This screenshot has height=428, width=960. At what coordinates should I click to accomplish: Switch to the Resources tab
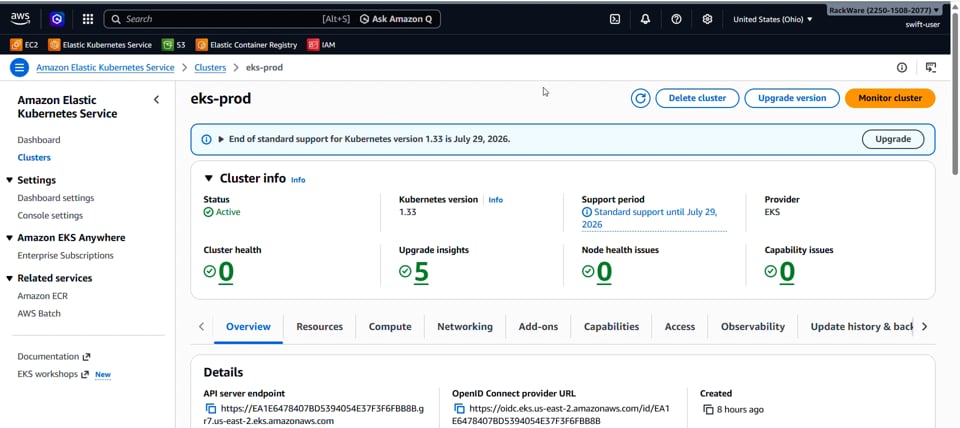320,326
